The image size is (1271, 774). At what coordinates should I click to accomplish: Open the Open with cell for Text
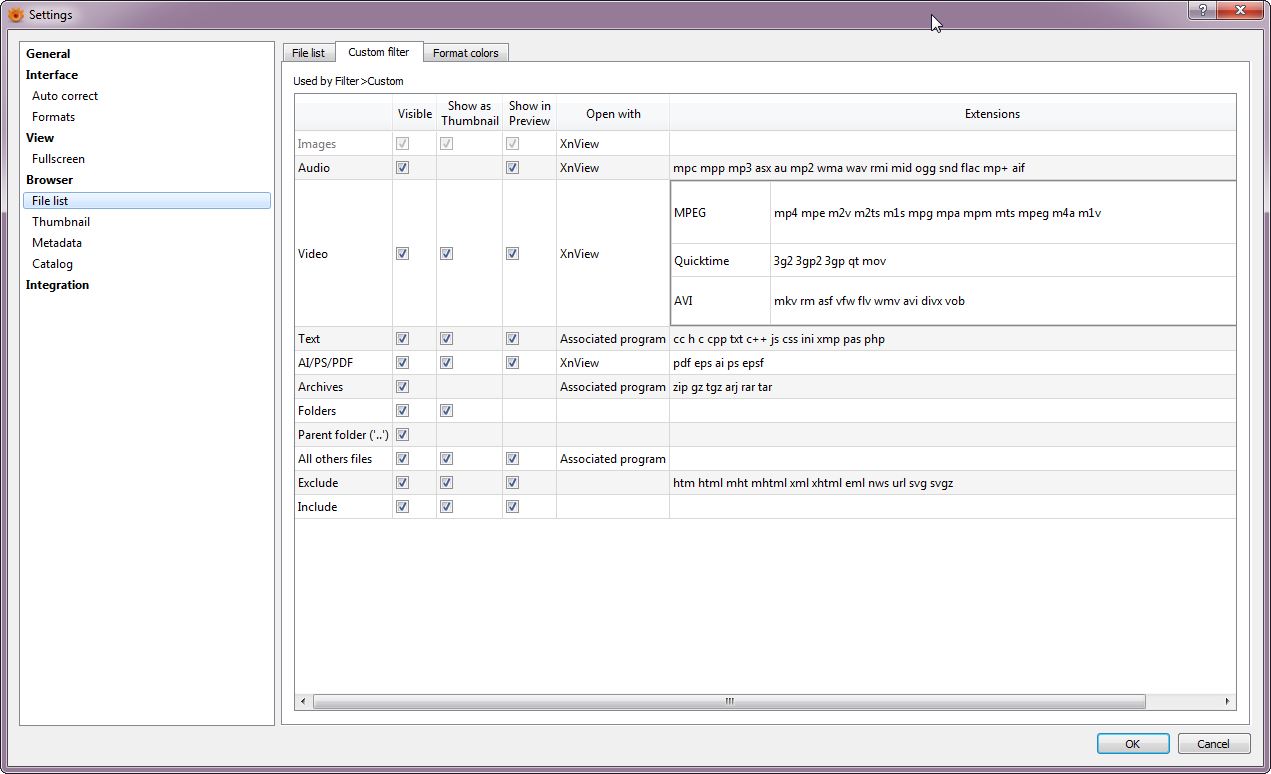(612, 339)
